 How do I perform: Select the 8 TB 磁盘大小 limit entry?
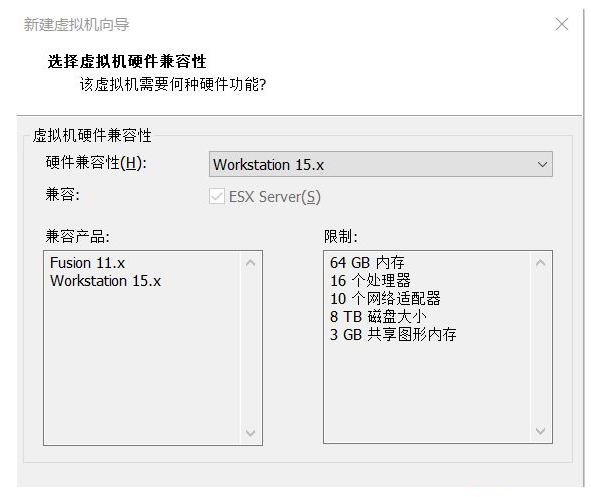(x=378, y=317)
